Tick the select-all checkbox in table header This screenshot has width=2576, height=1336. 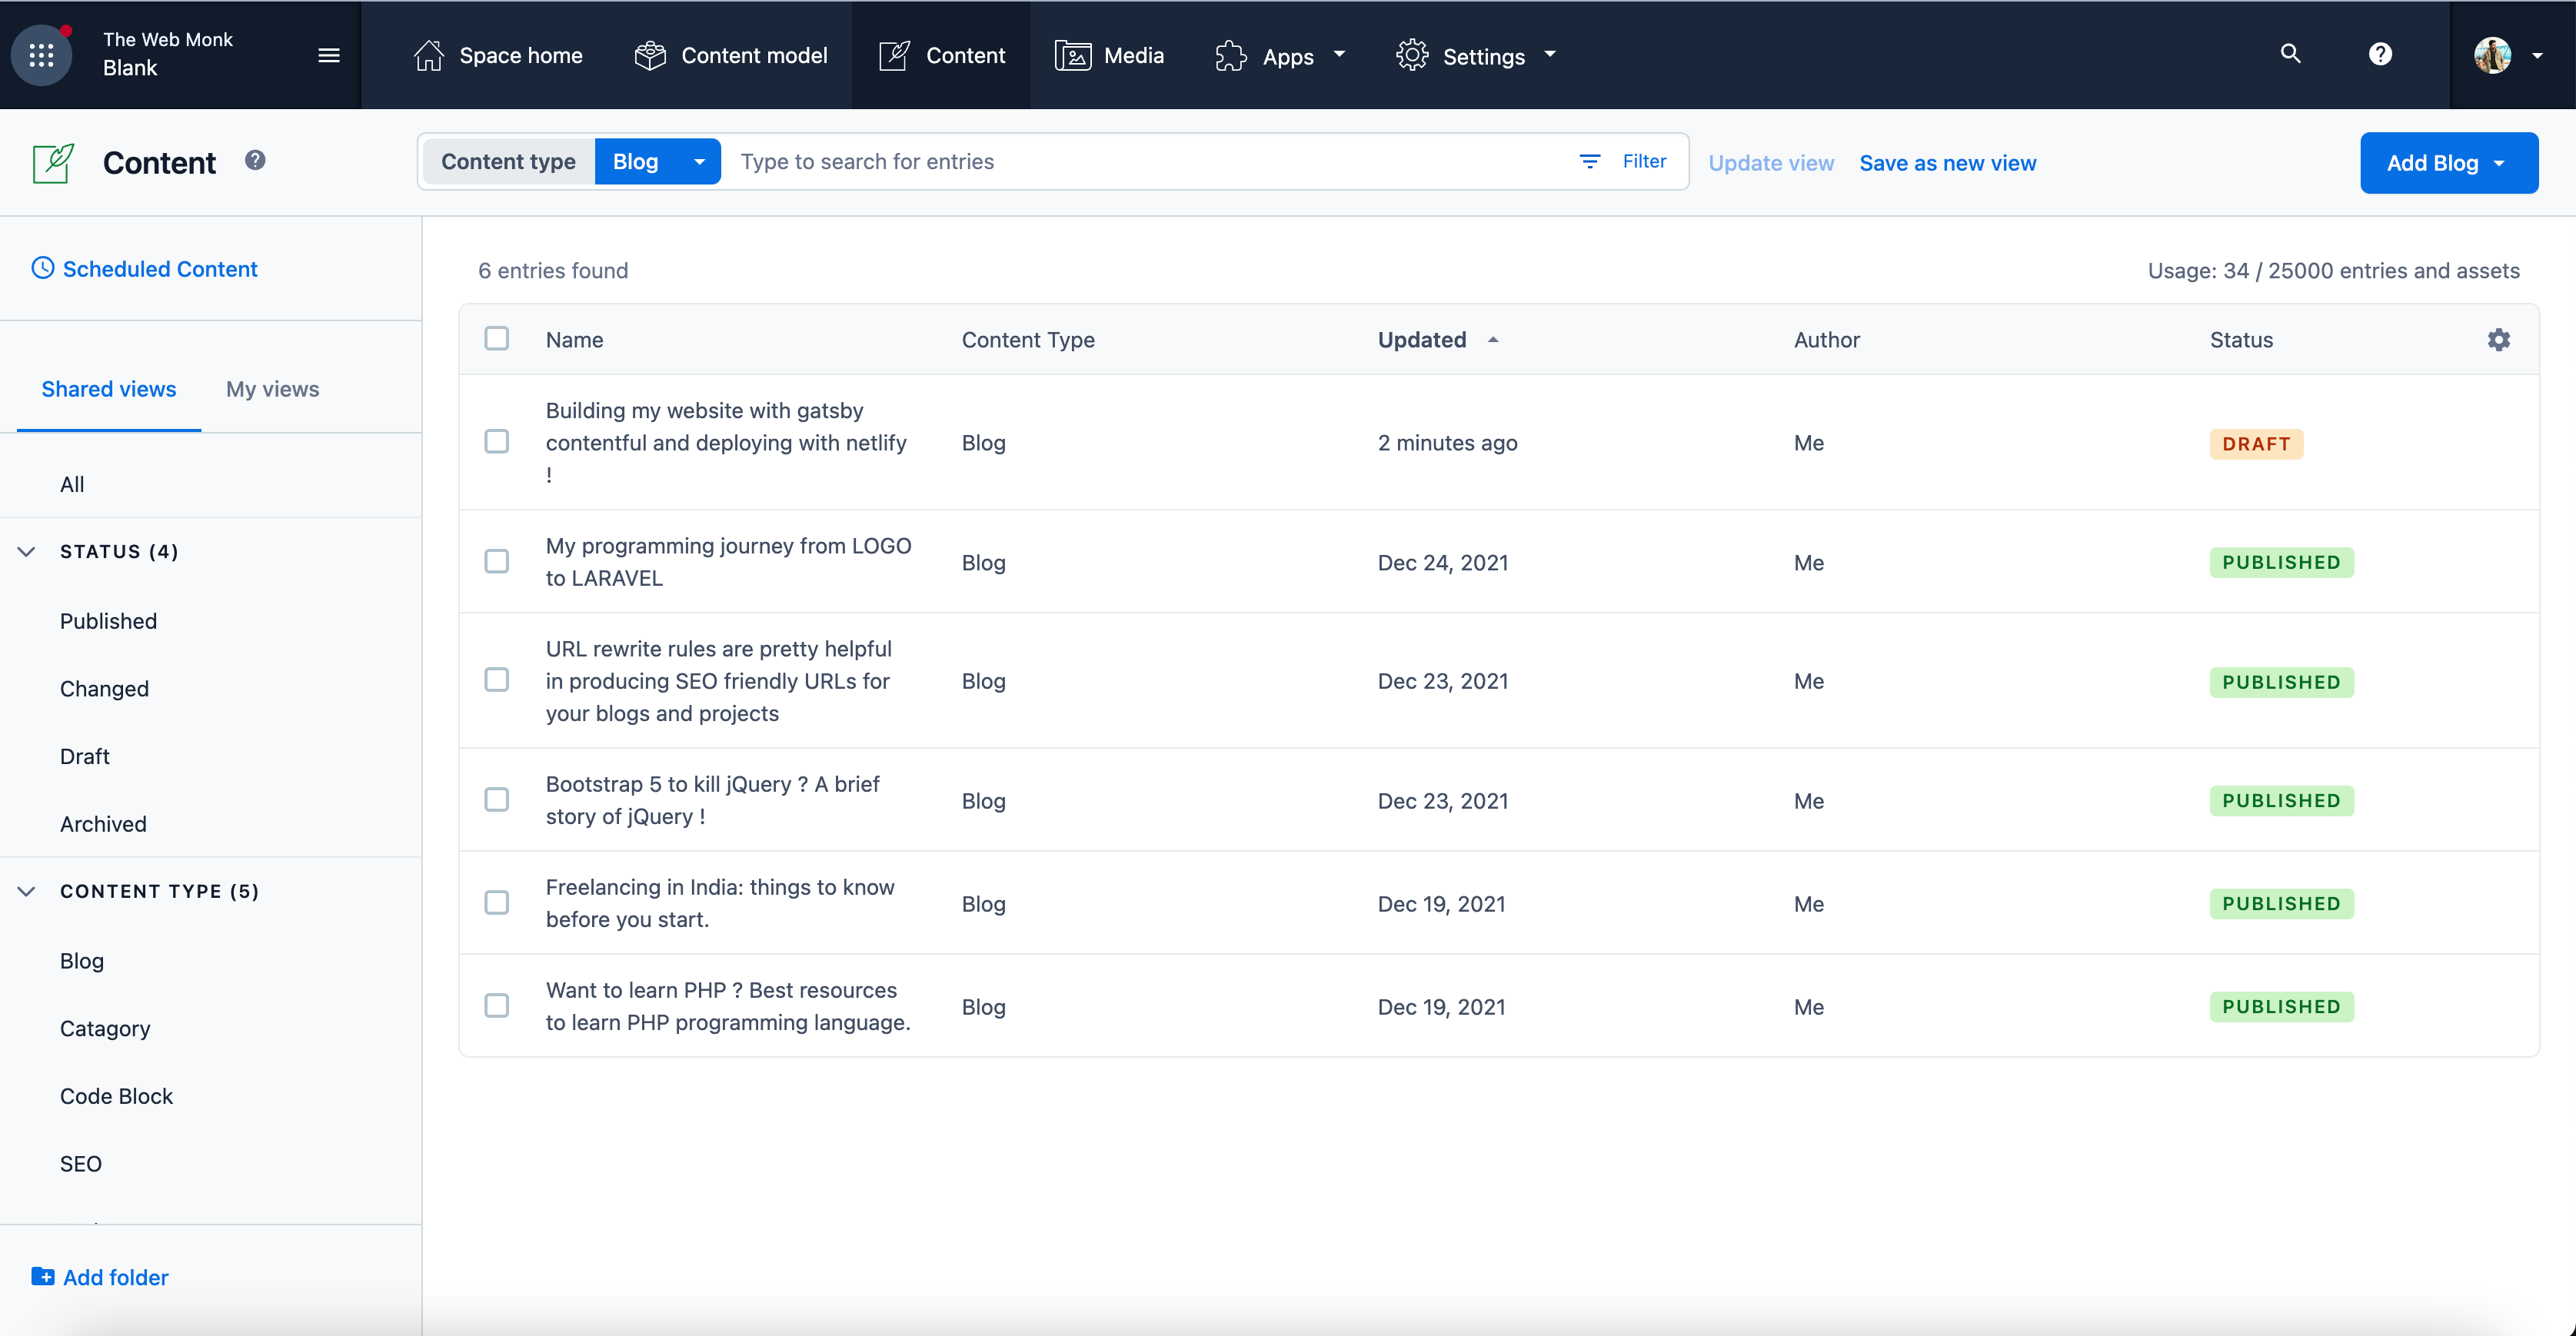click(496, 339)
